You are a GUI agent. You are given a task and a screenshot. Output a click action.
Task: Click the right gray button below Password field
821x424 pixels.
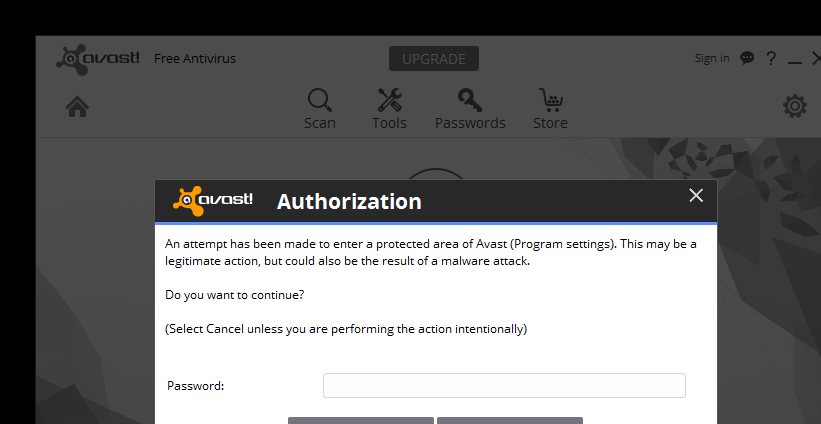[509, 419]
